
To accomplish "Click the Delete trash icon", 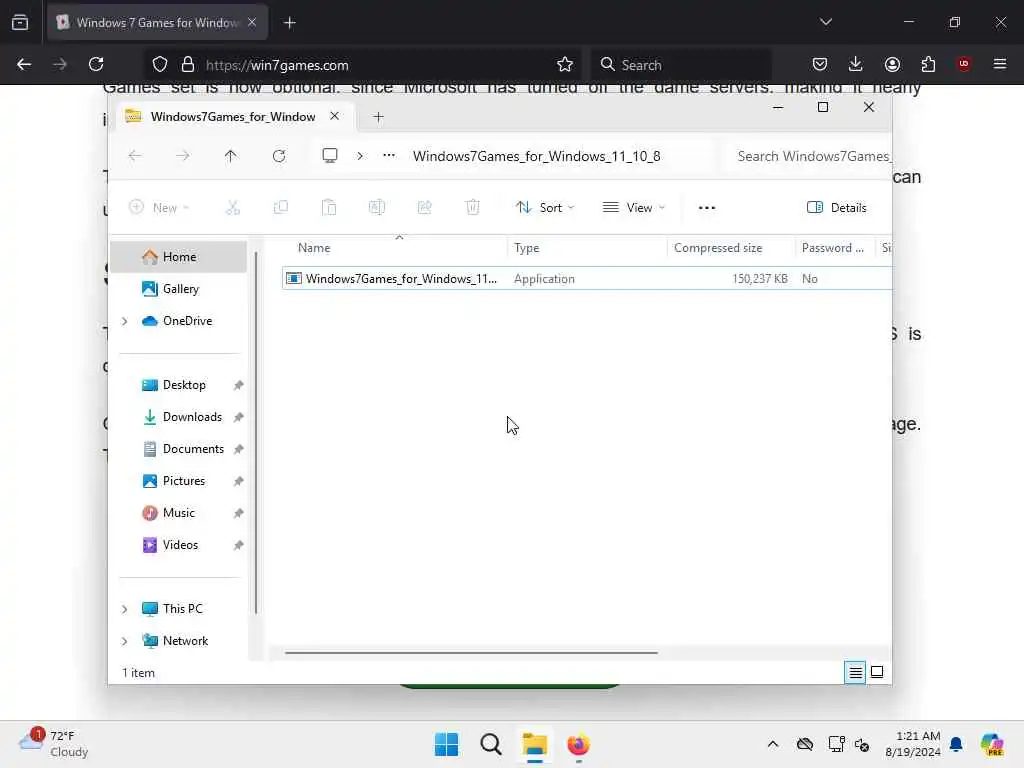I will [473, 208].
